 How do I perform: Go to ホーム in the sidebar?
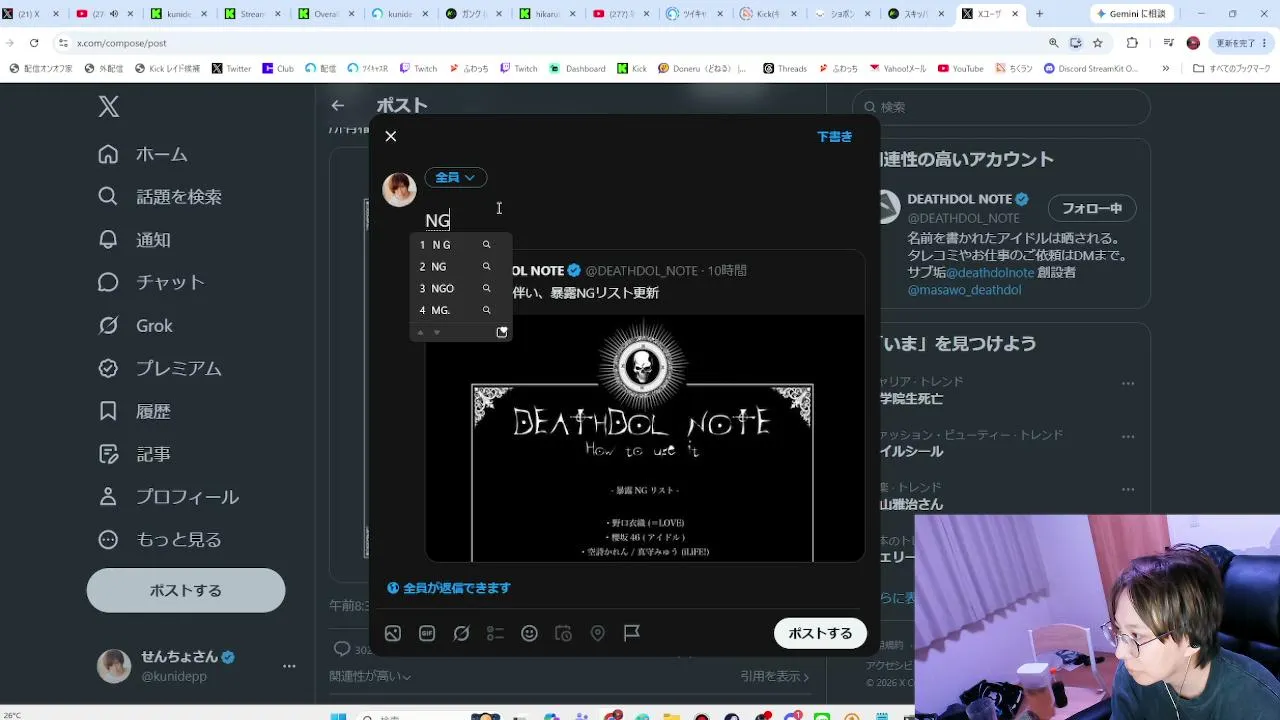coord(143,154)
